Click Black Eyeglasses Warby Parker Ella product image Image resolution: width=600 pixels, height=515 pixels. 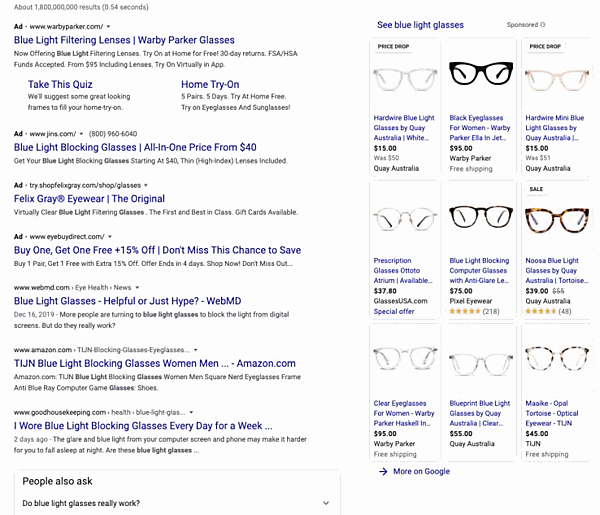coord(481,73)
